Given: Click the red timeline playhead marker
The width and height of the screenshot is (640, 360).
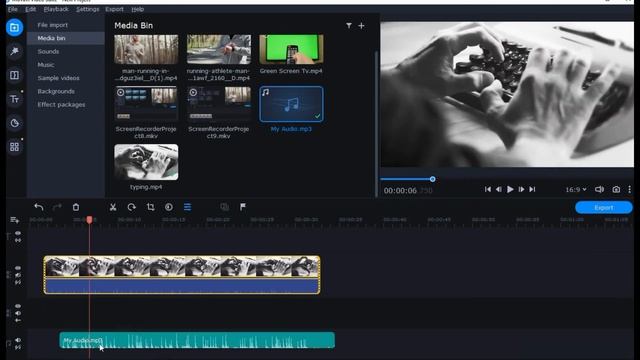Looking at the screenshot, I should (x=89, y=220).
